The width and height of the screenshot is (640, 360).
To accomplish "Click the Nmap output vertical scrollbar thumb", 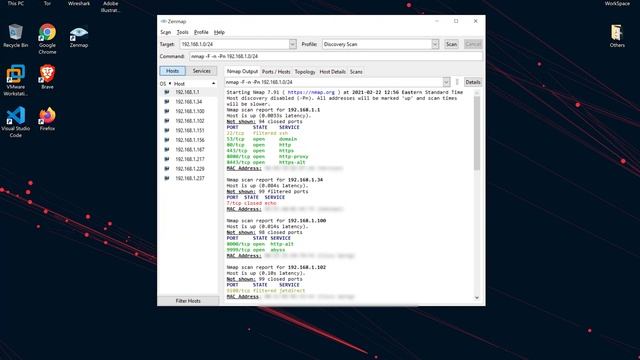I will pyautogui.click(x=476, y=133).
